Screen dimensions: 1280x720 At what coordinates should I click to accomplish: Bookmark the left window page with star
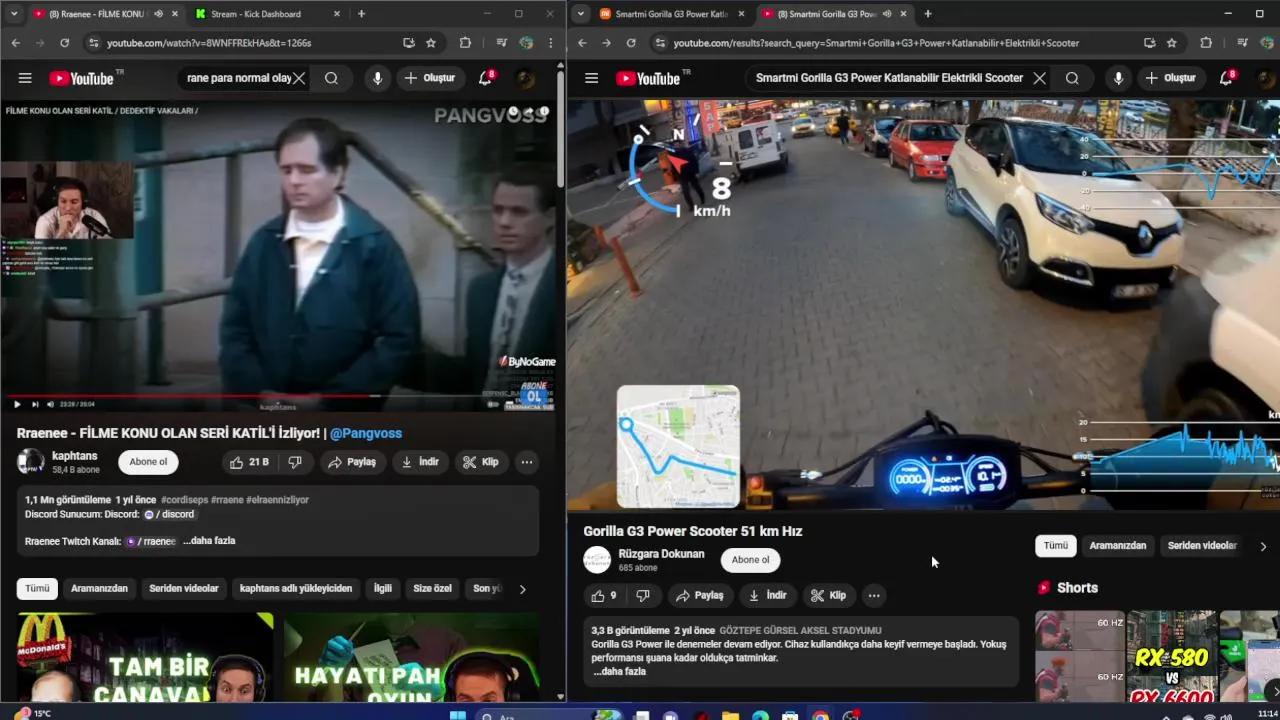tap(431, 43)
